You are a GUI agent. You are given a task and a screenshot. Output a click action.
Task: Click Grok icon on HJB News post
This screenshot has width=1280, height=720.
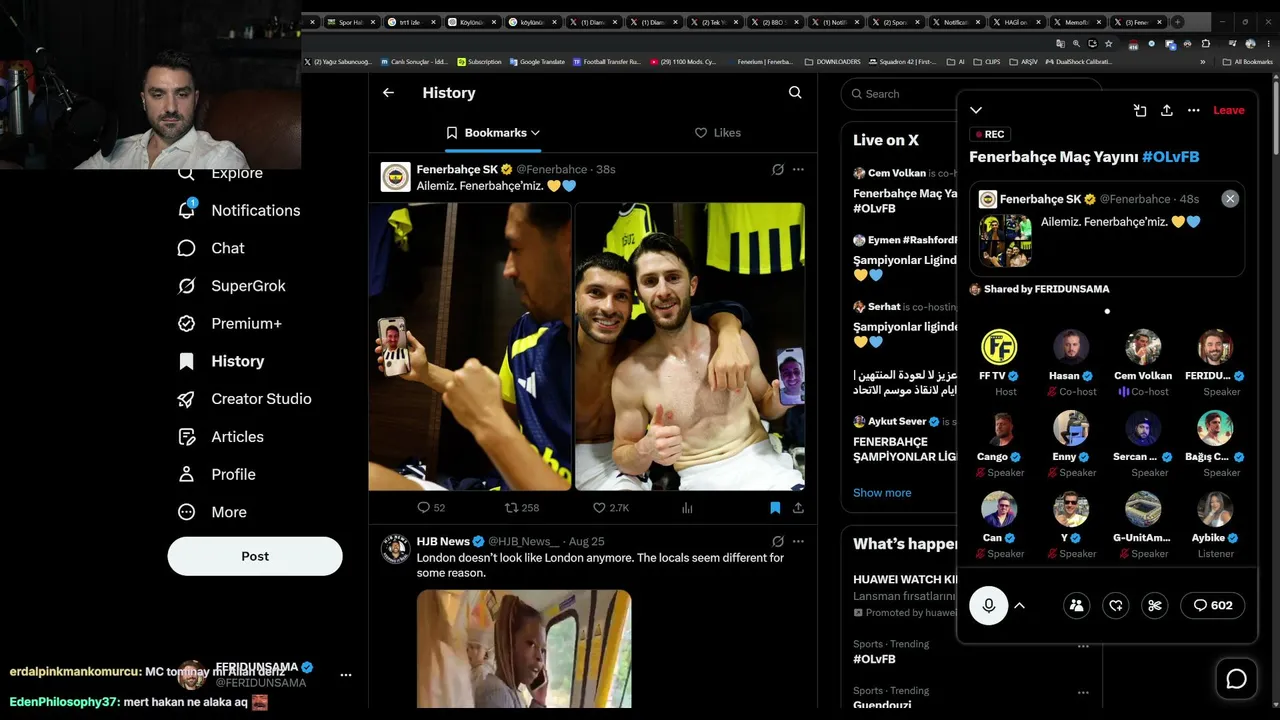tap(778, 542)
